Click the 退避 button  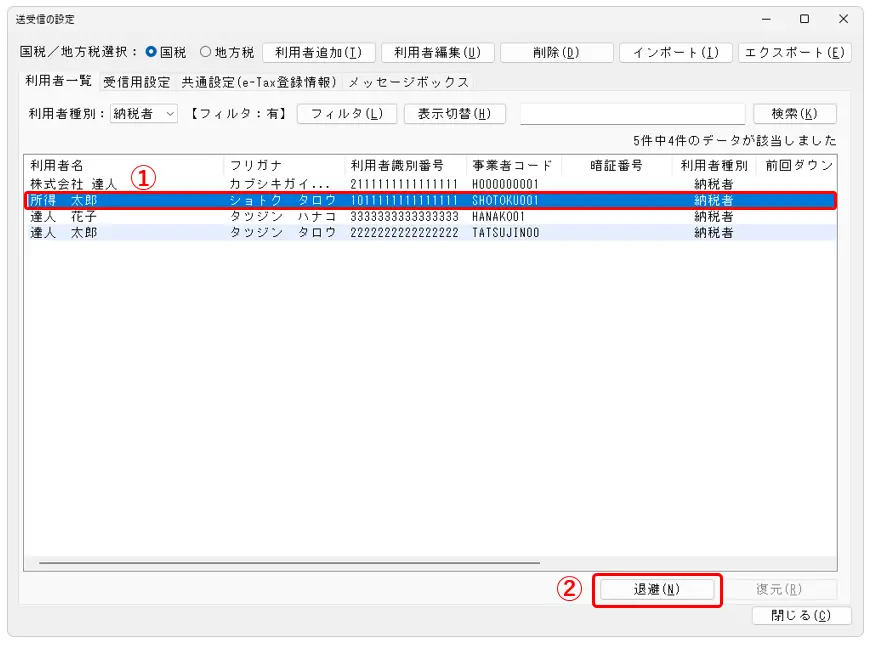point(656,590)
